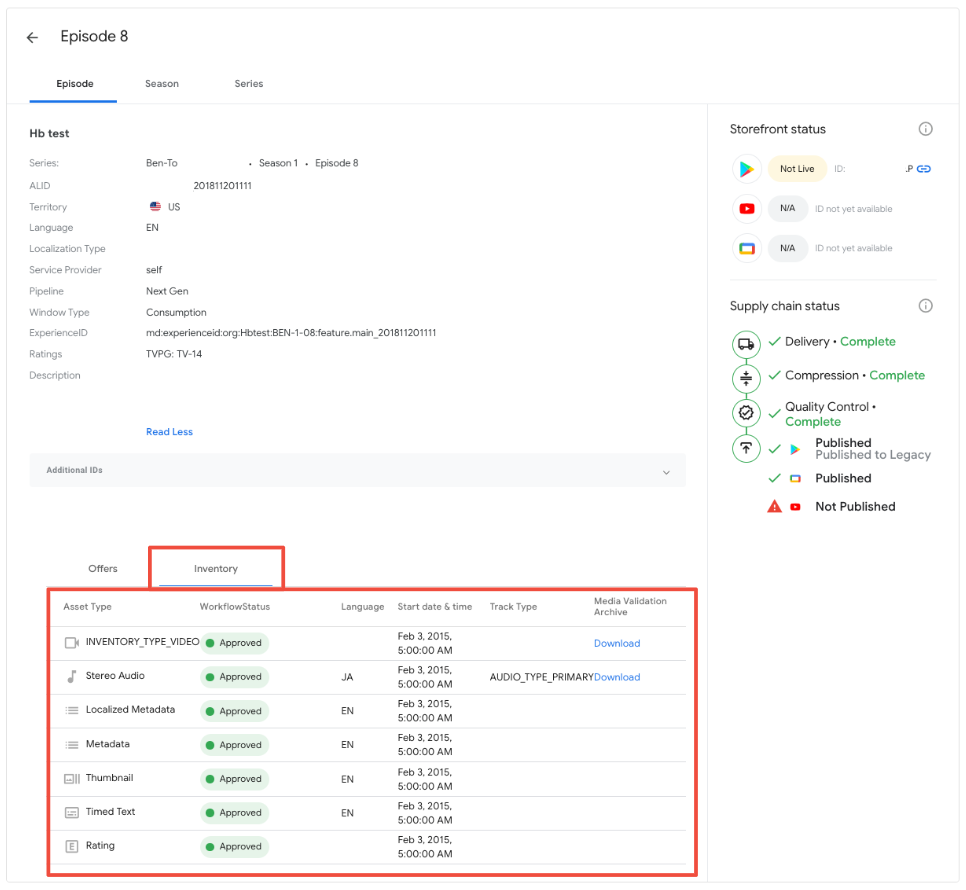Click the music note icon for Stereo Audio
The image size is (966, 890).
tap(71, 676)
